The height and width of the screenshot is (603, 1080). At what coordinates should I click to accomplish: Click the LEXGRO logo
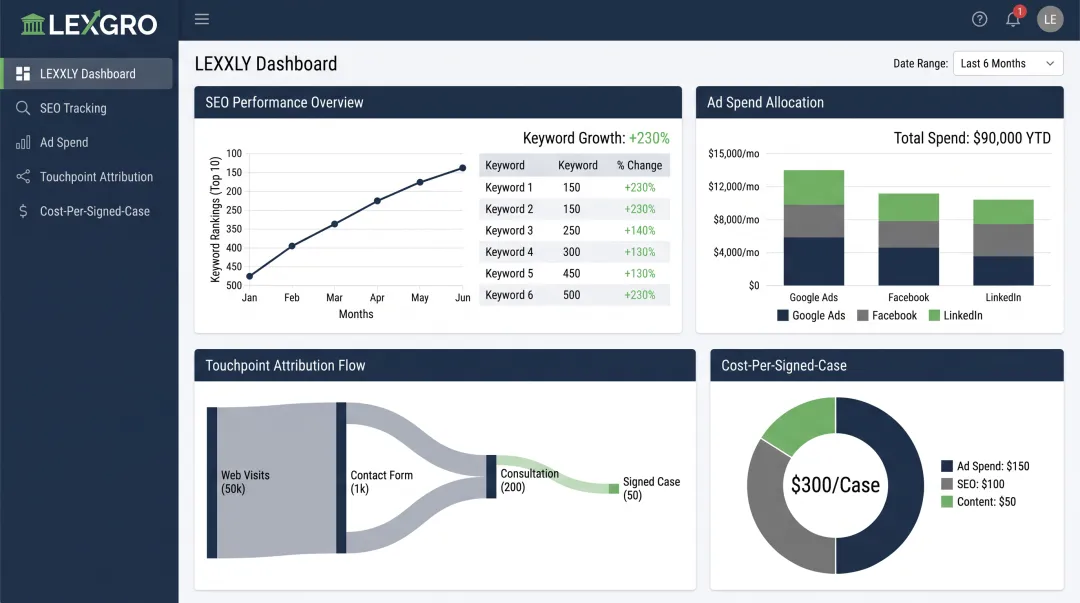click(x=89, y=23)
